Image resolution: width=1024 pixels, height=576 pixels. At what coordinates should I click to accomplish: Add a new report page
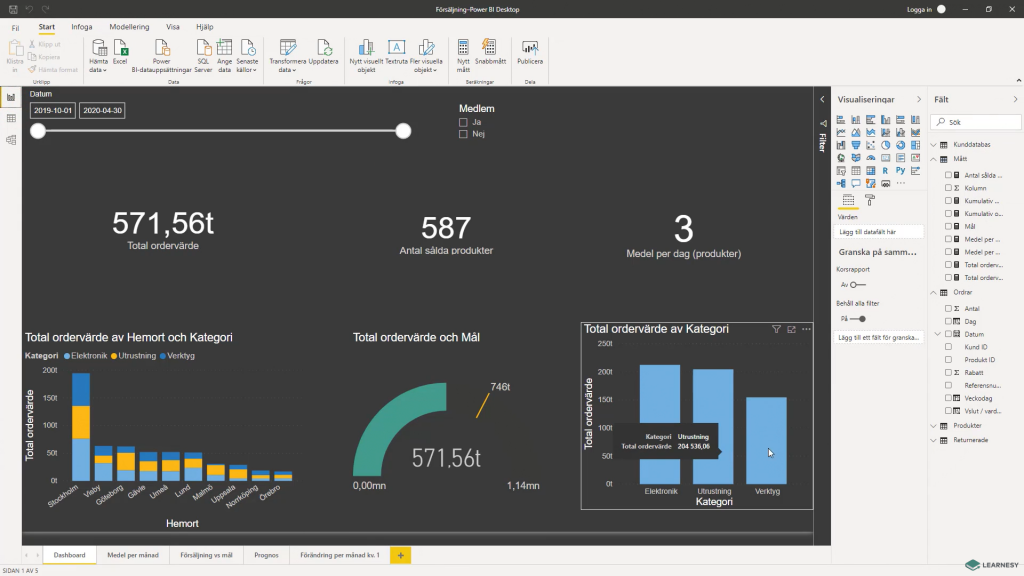point(400,555)
